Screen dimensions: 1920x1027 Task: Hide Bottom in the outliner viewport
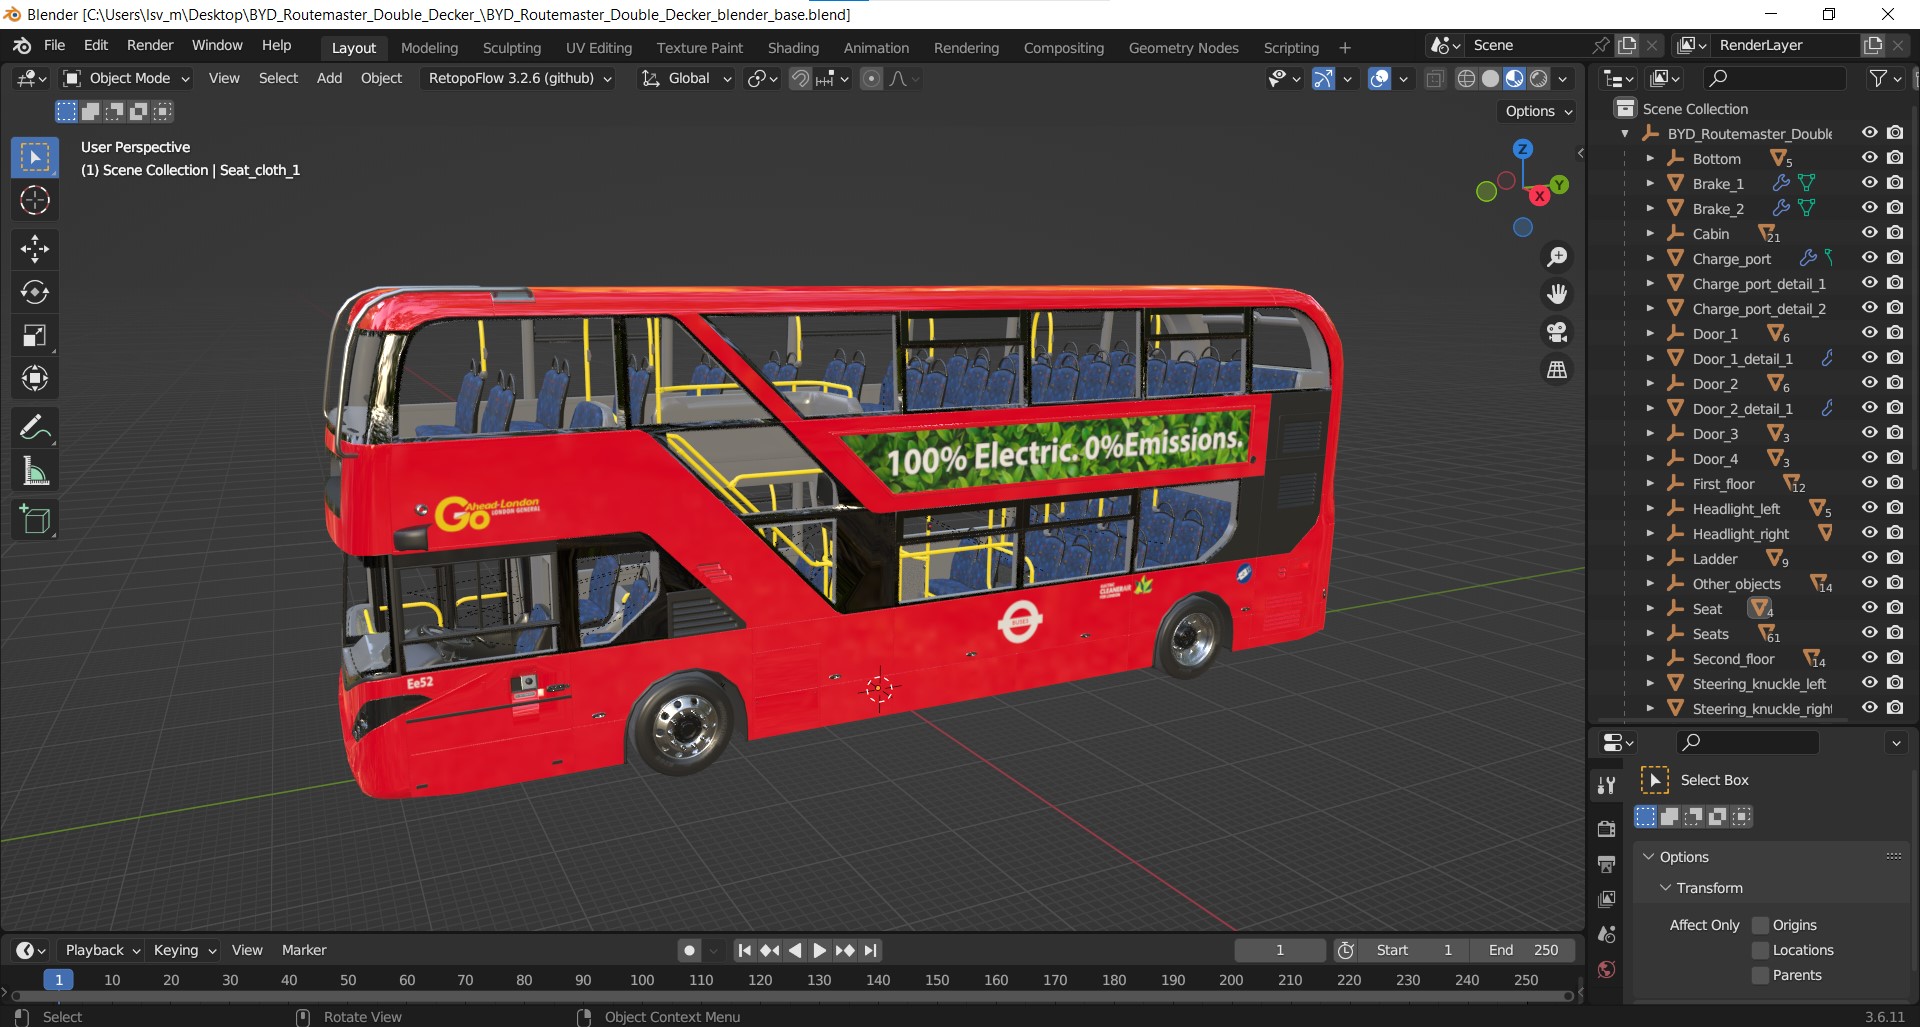1869,158
